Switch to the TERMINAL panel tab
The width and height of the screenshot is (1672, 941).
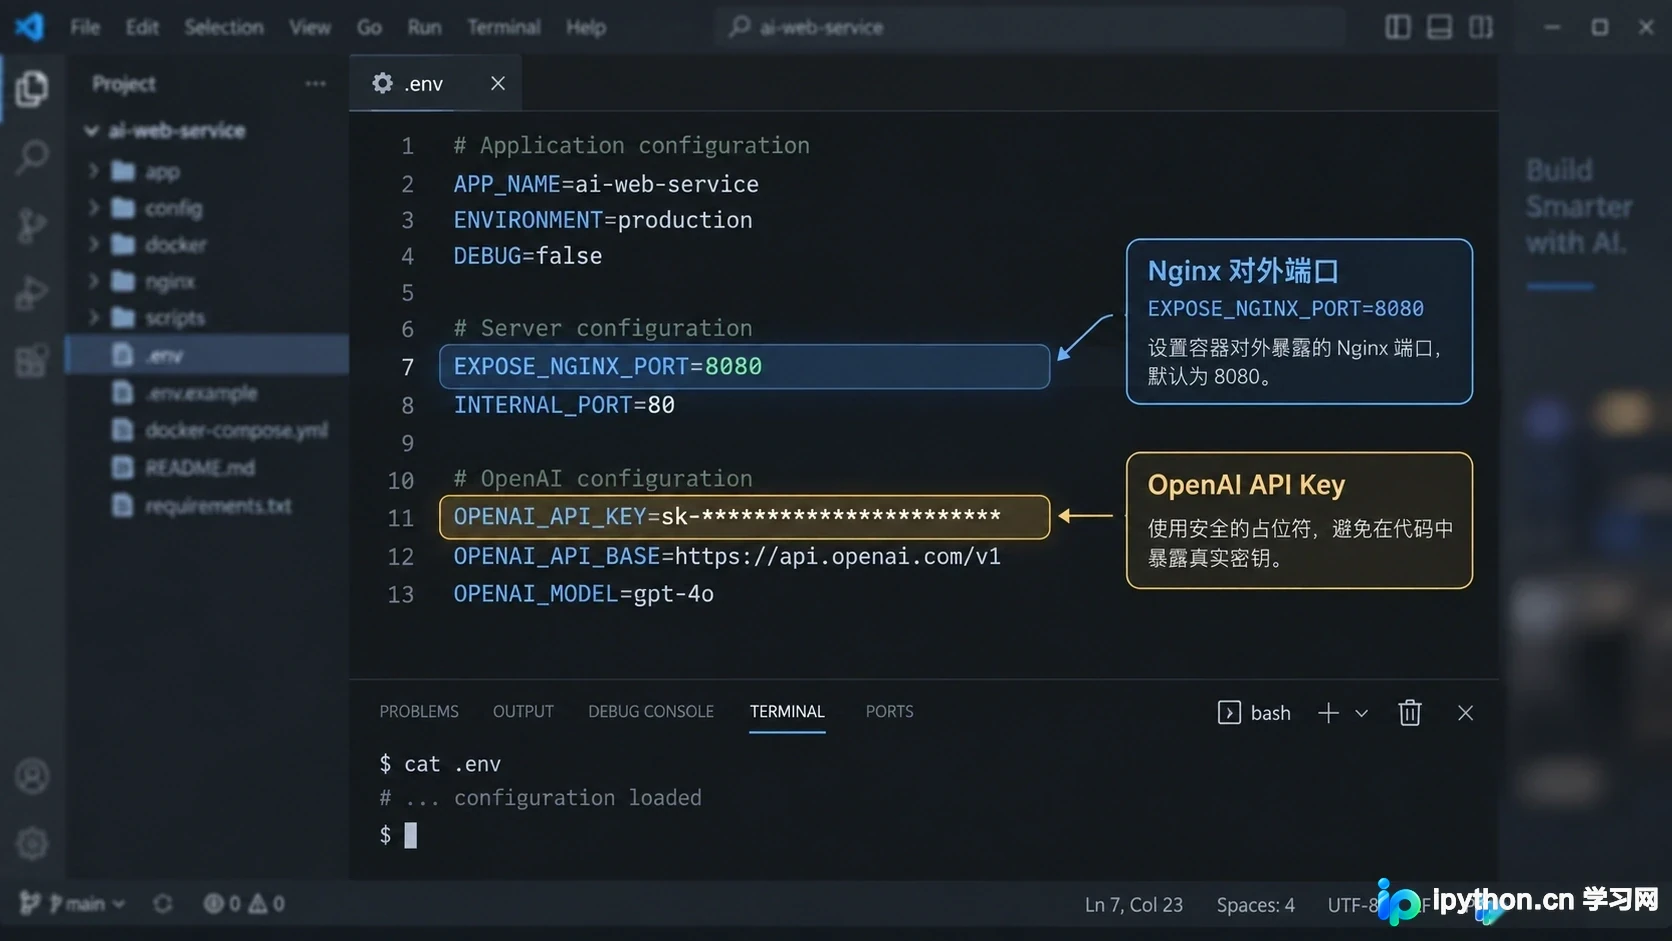click(787, 711)
